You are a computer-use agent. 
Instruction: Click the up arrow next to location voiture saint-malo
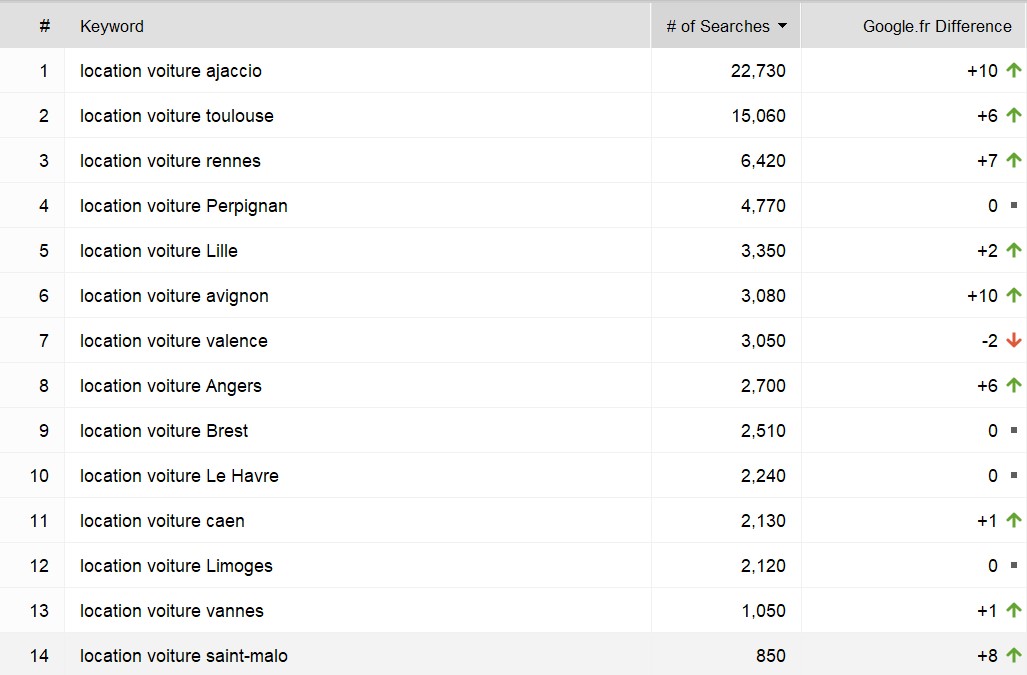click(1014, 655)
